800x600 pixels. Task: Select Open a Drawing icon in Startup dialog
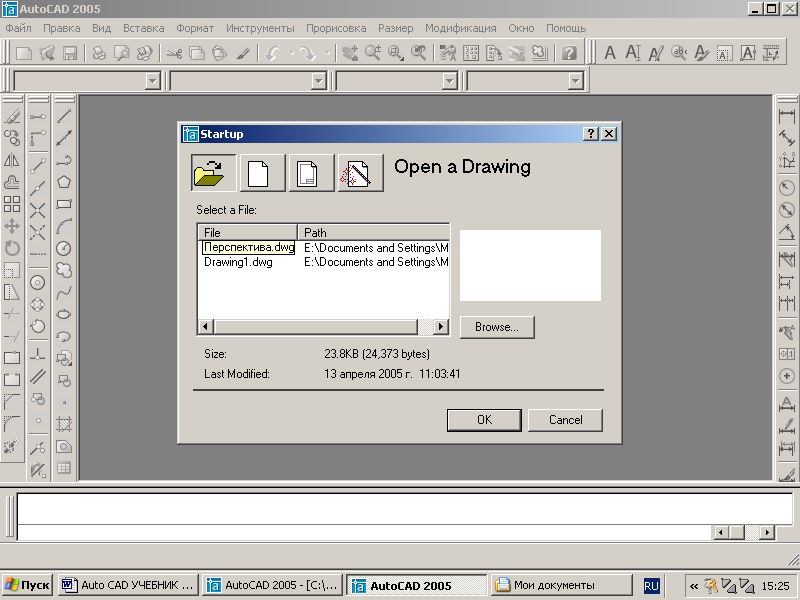tap(213, 173)
